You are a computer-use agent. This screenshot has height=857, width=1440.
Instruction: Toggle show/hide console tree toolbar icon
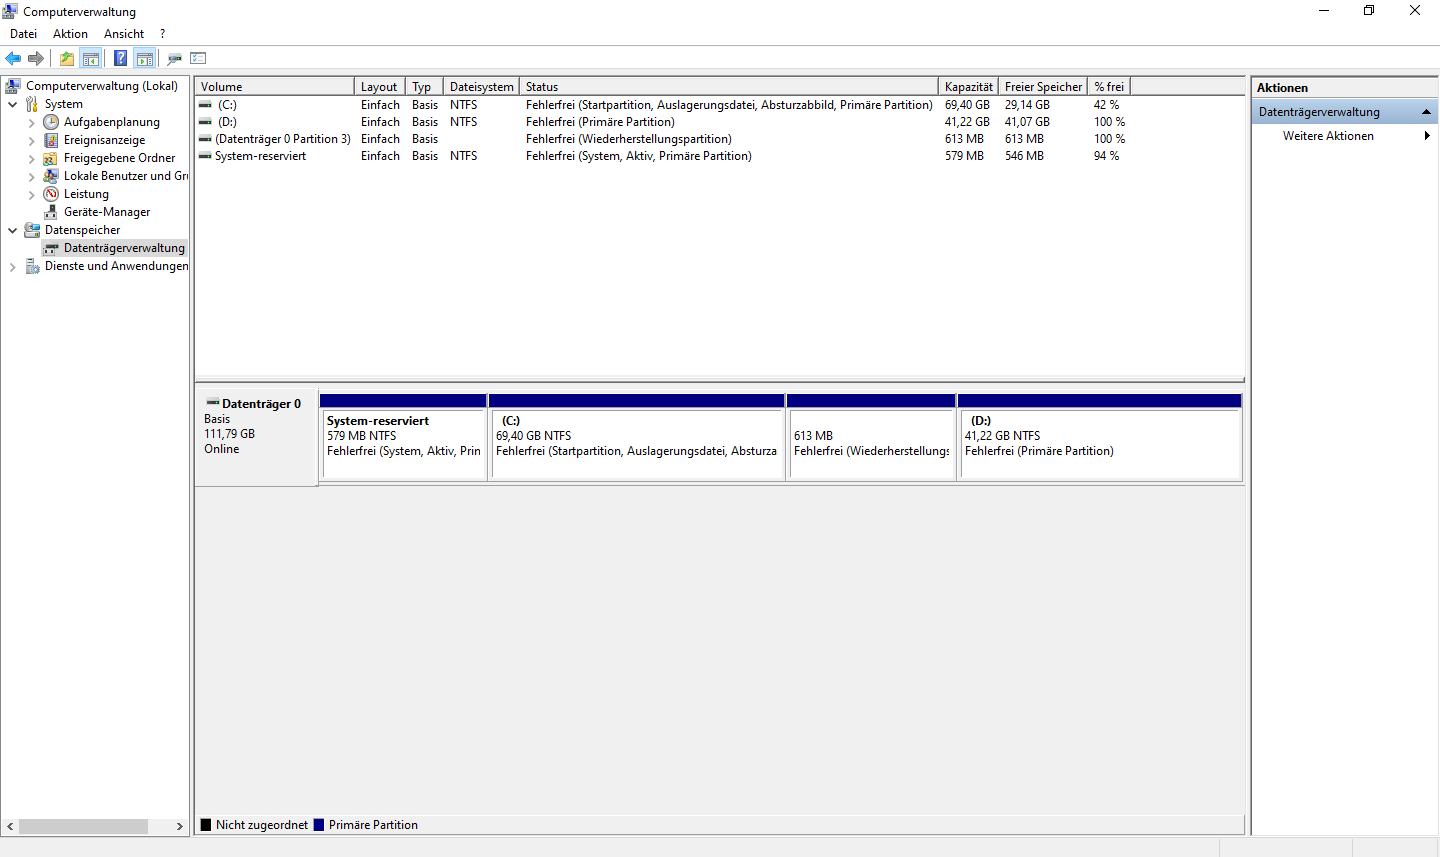coord(91,58)
